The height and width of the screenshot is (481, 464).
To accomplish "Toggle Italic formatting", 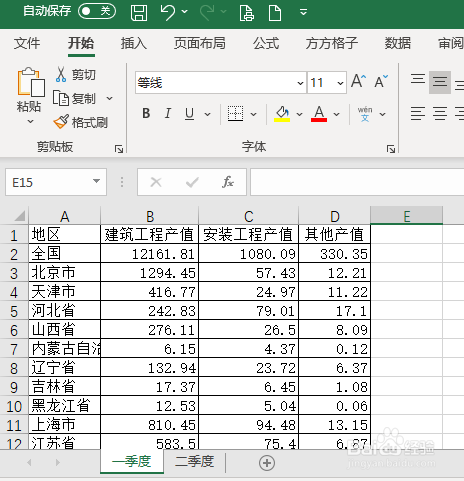I will coord(168,114).
